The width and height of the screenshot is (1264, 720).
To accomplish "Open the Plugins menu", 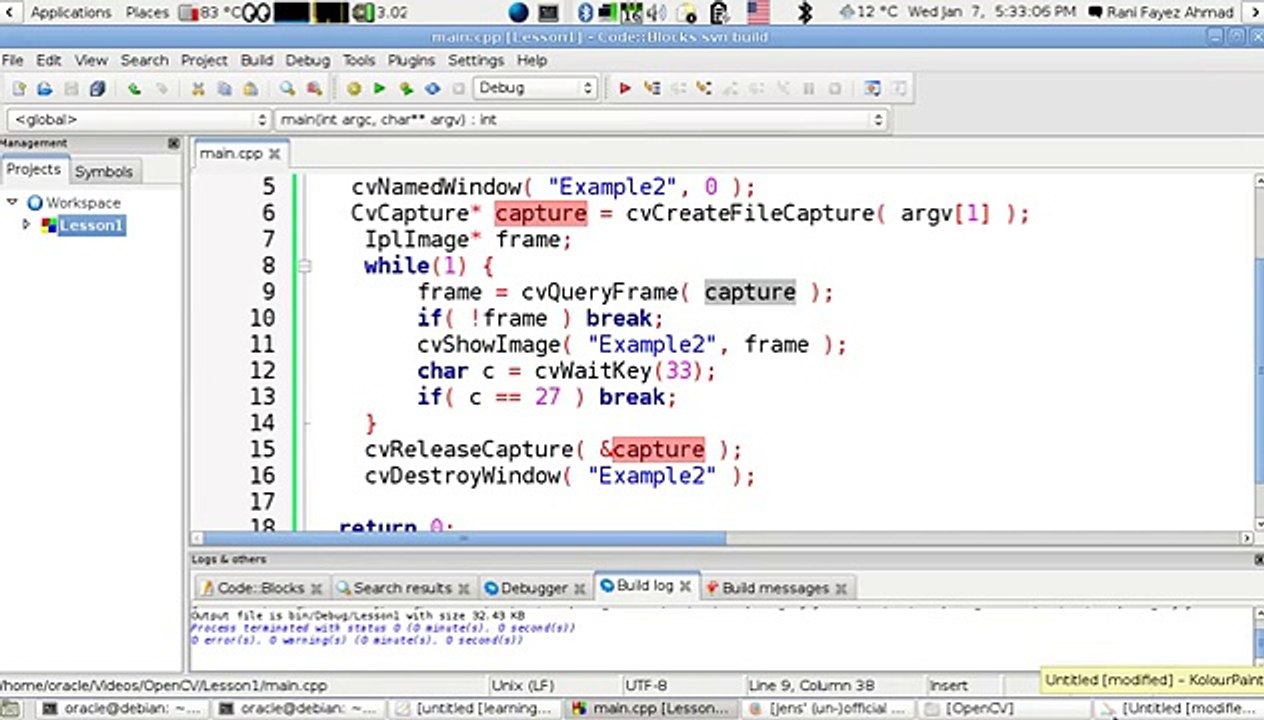I will (412, 60).
